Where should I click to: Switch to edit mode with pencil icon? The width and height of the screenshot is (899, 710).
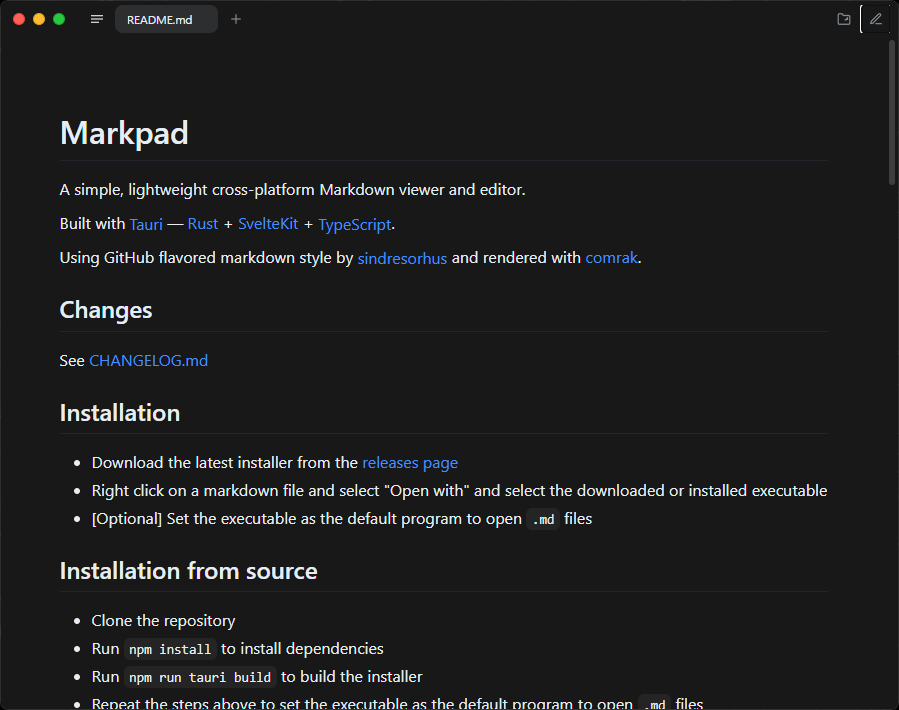pyautogui.click(x=876, y=19)
